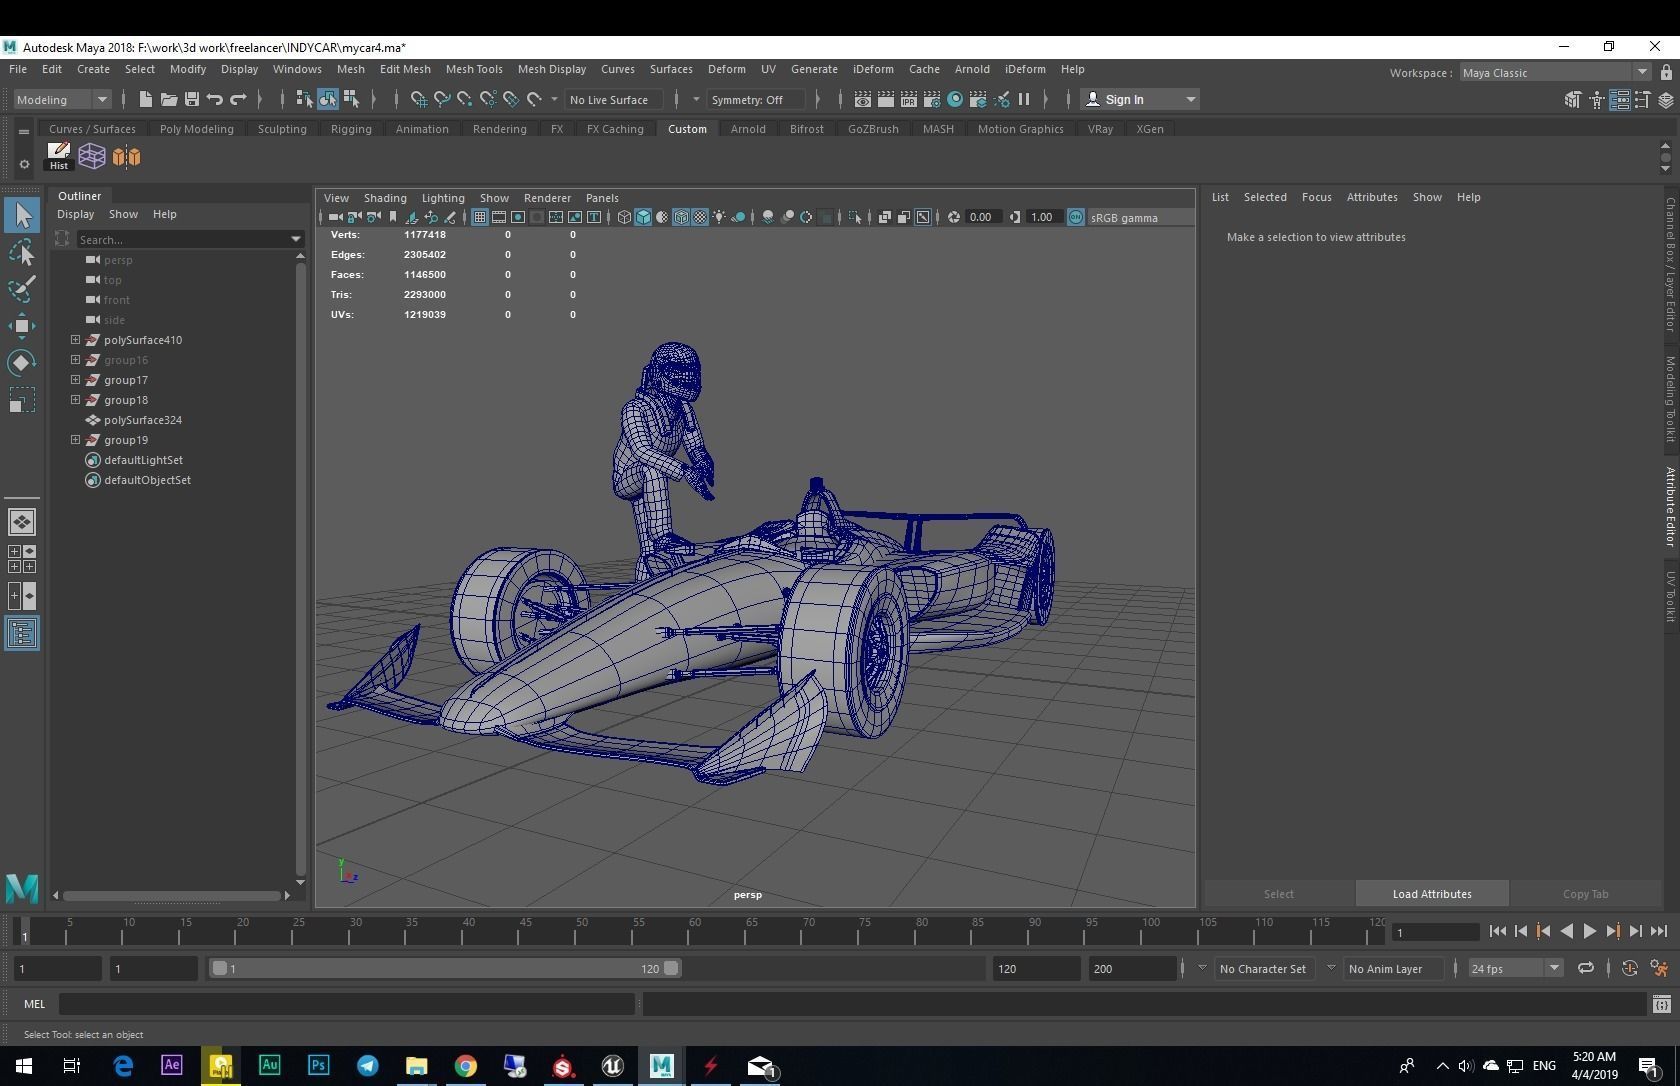Activate the Lasso Select tool
The width and height of the screenshot is (1680, 1086).
pyautogui.click(x=22, y=252)
